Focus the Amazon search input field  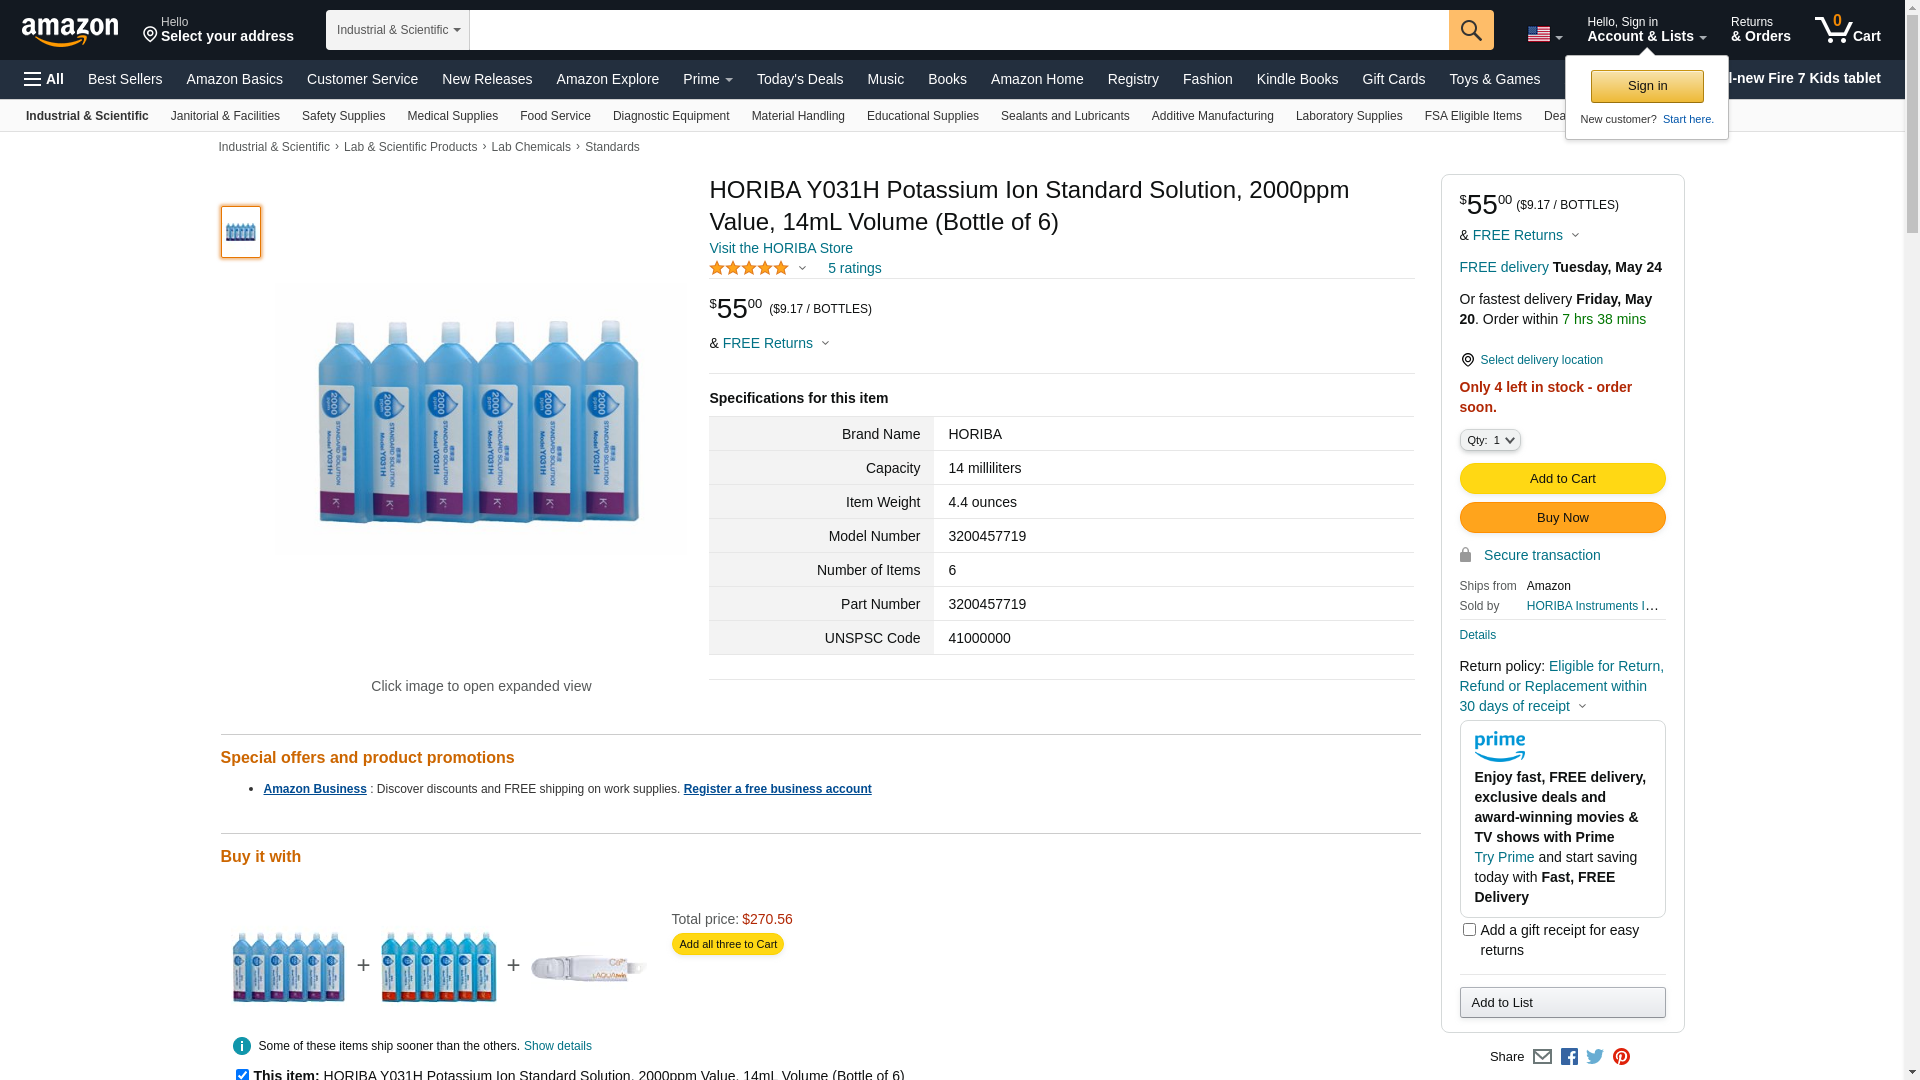958,30
